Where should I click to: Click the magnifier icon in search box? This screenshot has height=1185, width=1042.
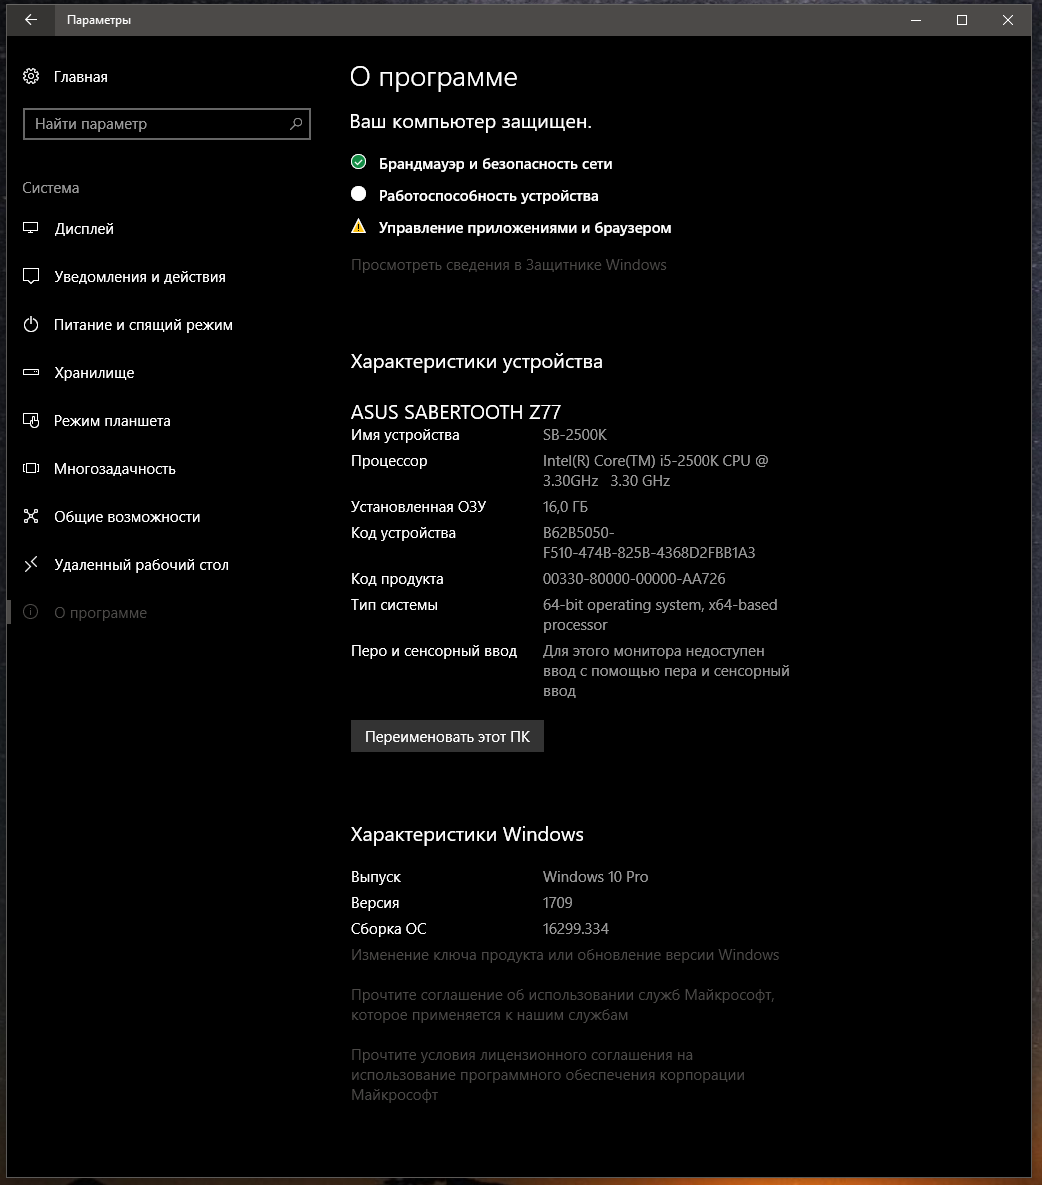[296, 124]
